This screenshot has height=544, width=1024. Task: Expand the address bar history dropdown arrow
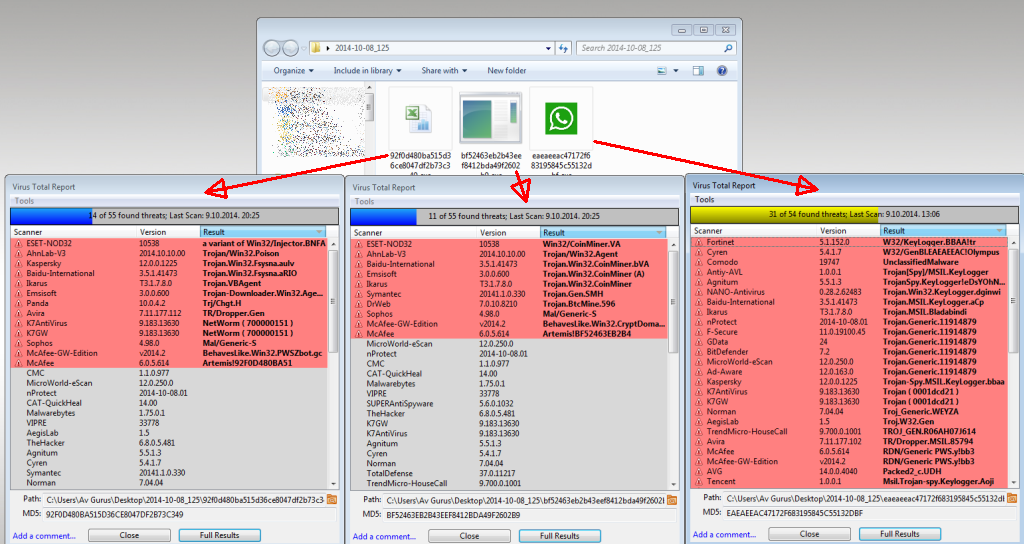pyautogui.click(x=548, y=48)
